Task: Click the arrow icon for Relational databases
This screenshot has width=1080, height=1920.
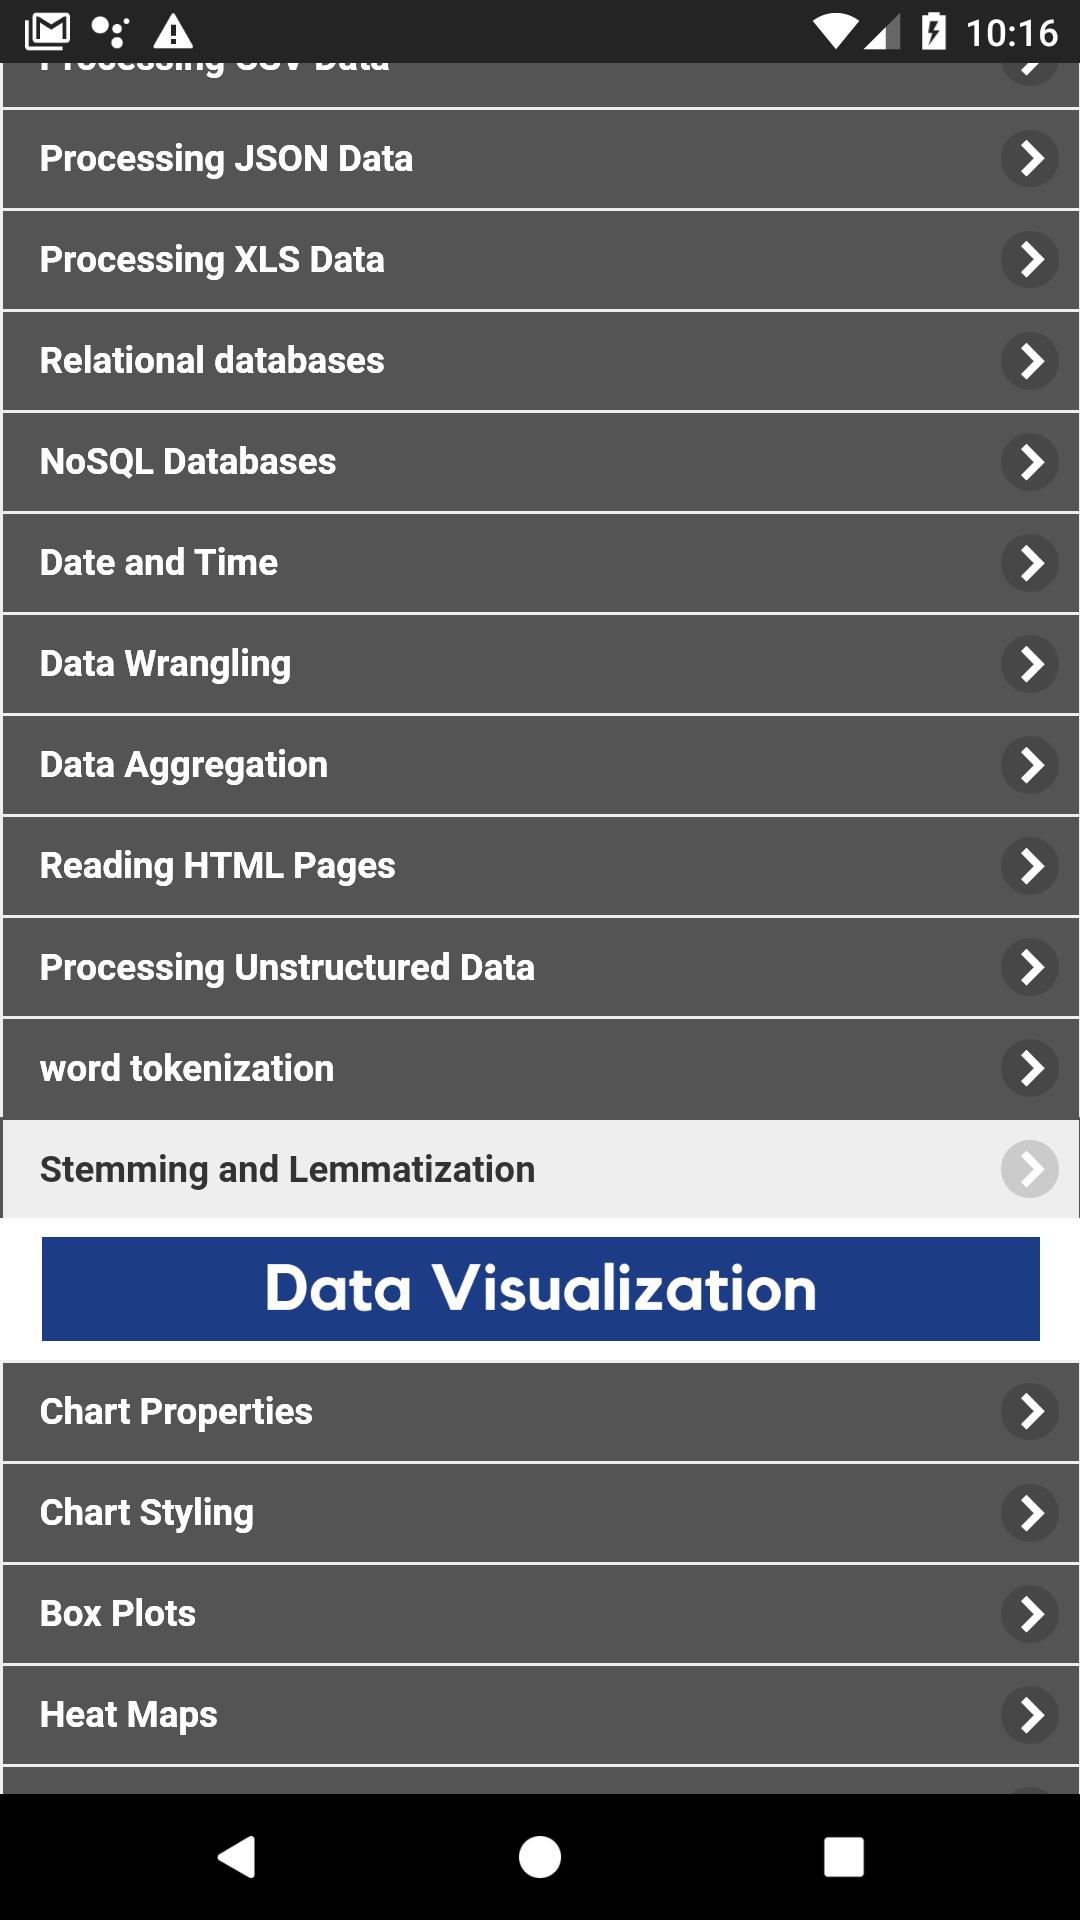Action: point(1030,361)
